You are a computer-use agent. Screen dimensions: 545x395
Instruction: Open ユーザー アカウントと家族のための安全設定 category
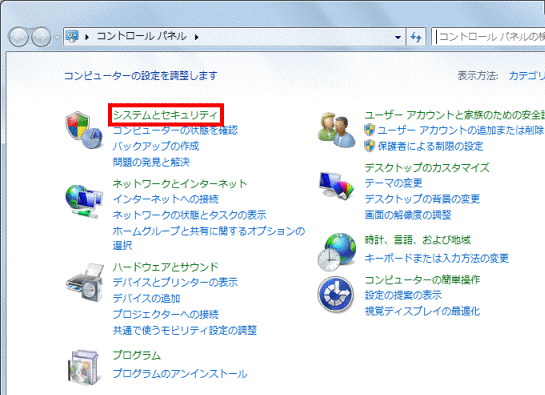click(455, 115)
